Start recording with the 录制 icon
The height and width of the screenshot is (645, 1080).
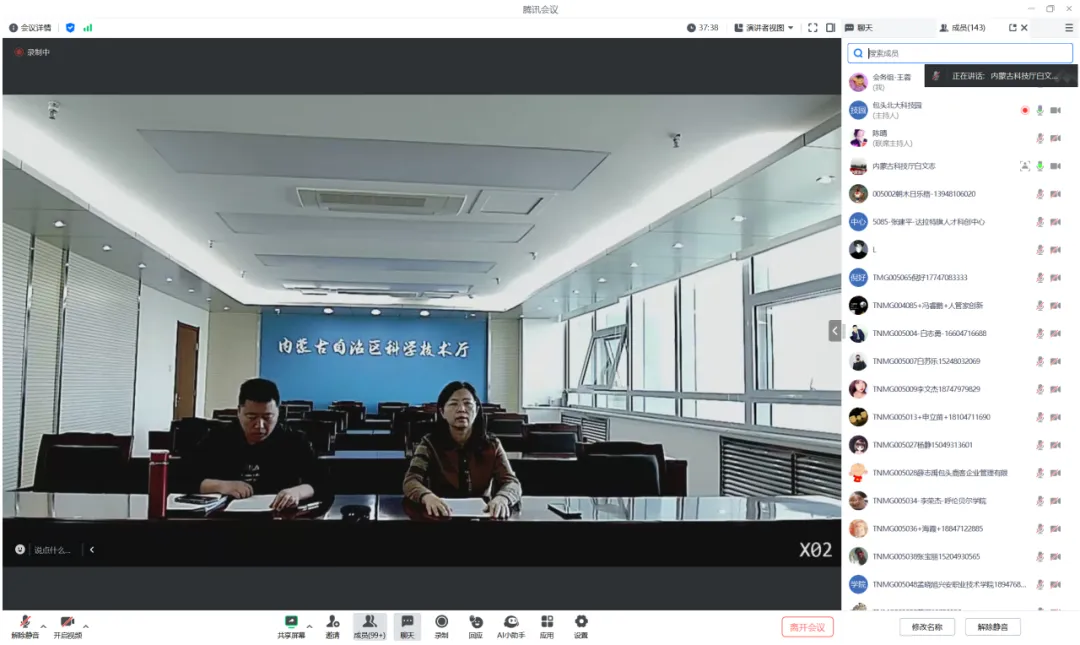pos(440,624)
